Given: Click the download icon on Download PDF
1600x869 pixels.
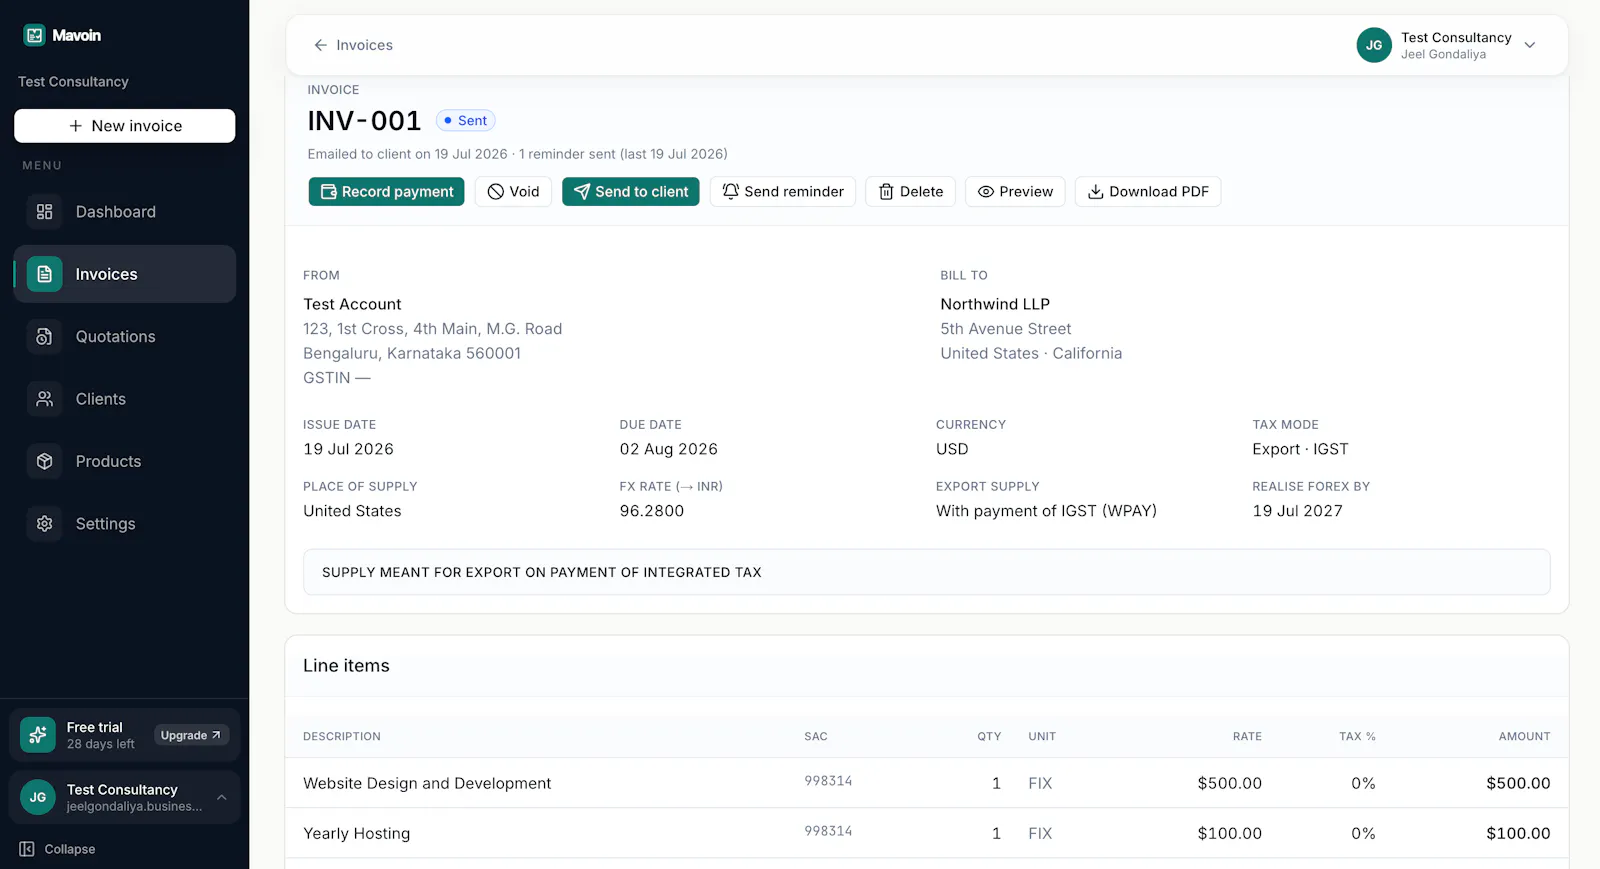Looking at the screenshot, I should (x=1096, y=192).
